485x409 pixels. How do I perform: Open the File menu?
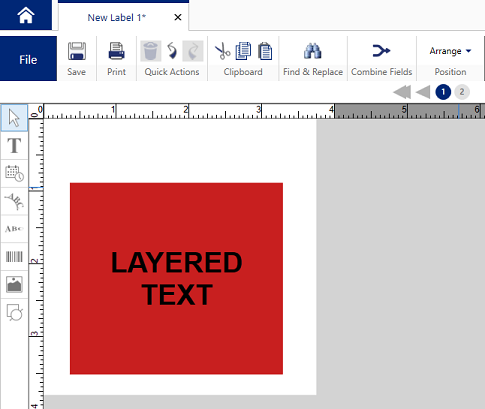point(28,59)
